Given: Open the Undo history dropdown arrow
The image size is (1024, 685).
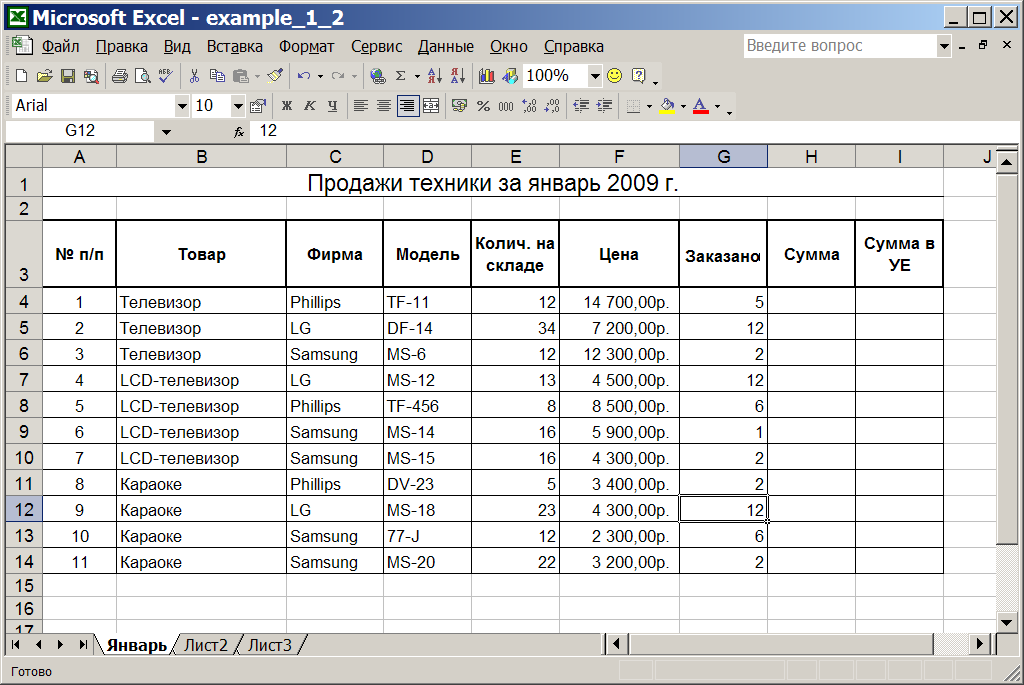Looking at the screenshot, I should click(320, 76).
